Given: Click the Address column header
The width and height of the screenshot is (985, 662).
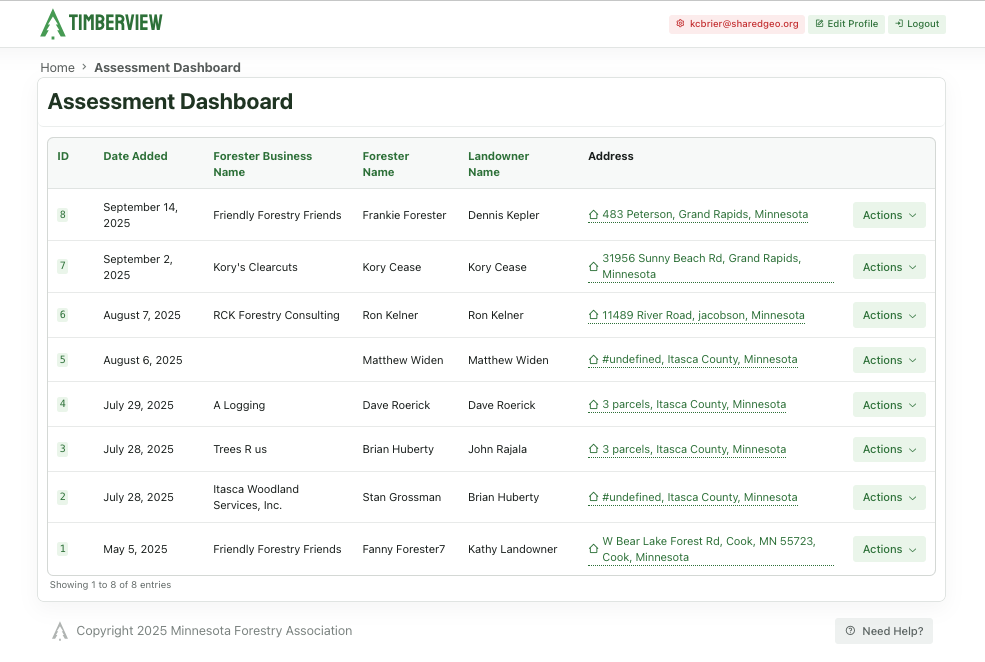Looking at the screenshot, I should click(x=611, y=156).
